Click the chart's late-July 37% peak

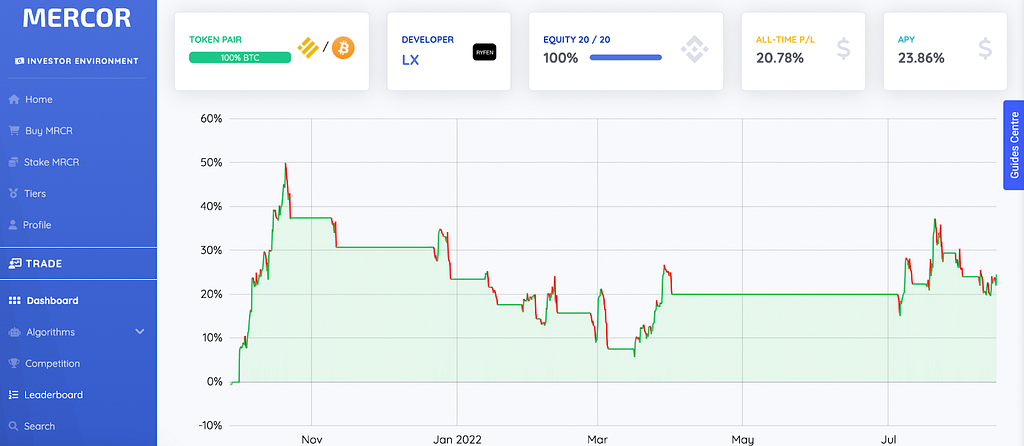coord(935,220)
